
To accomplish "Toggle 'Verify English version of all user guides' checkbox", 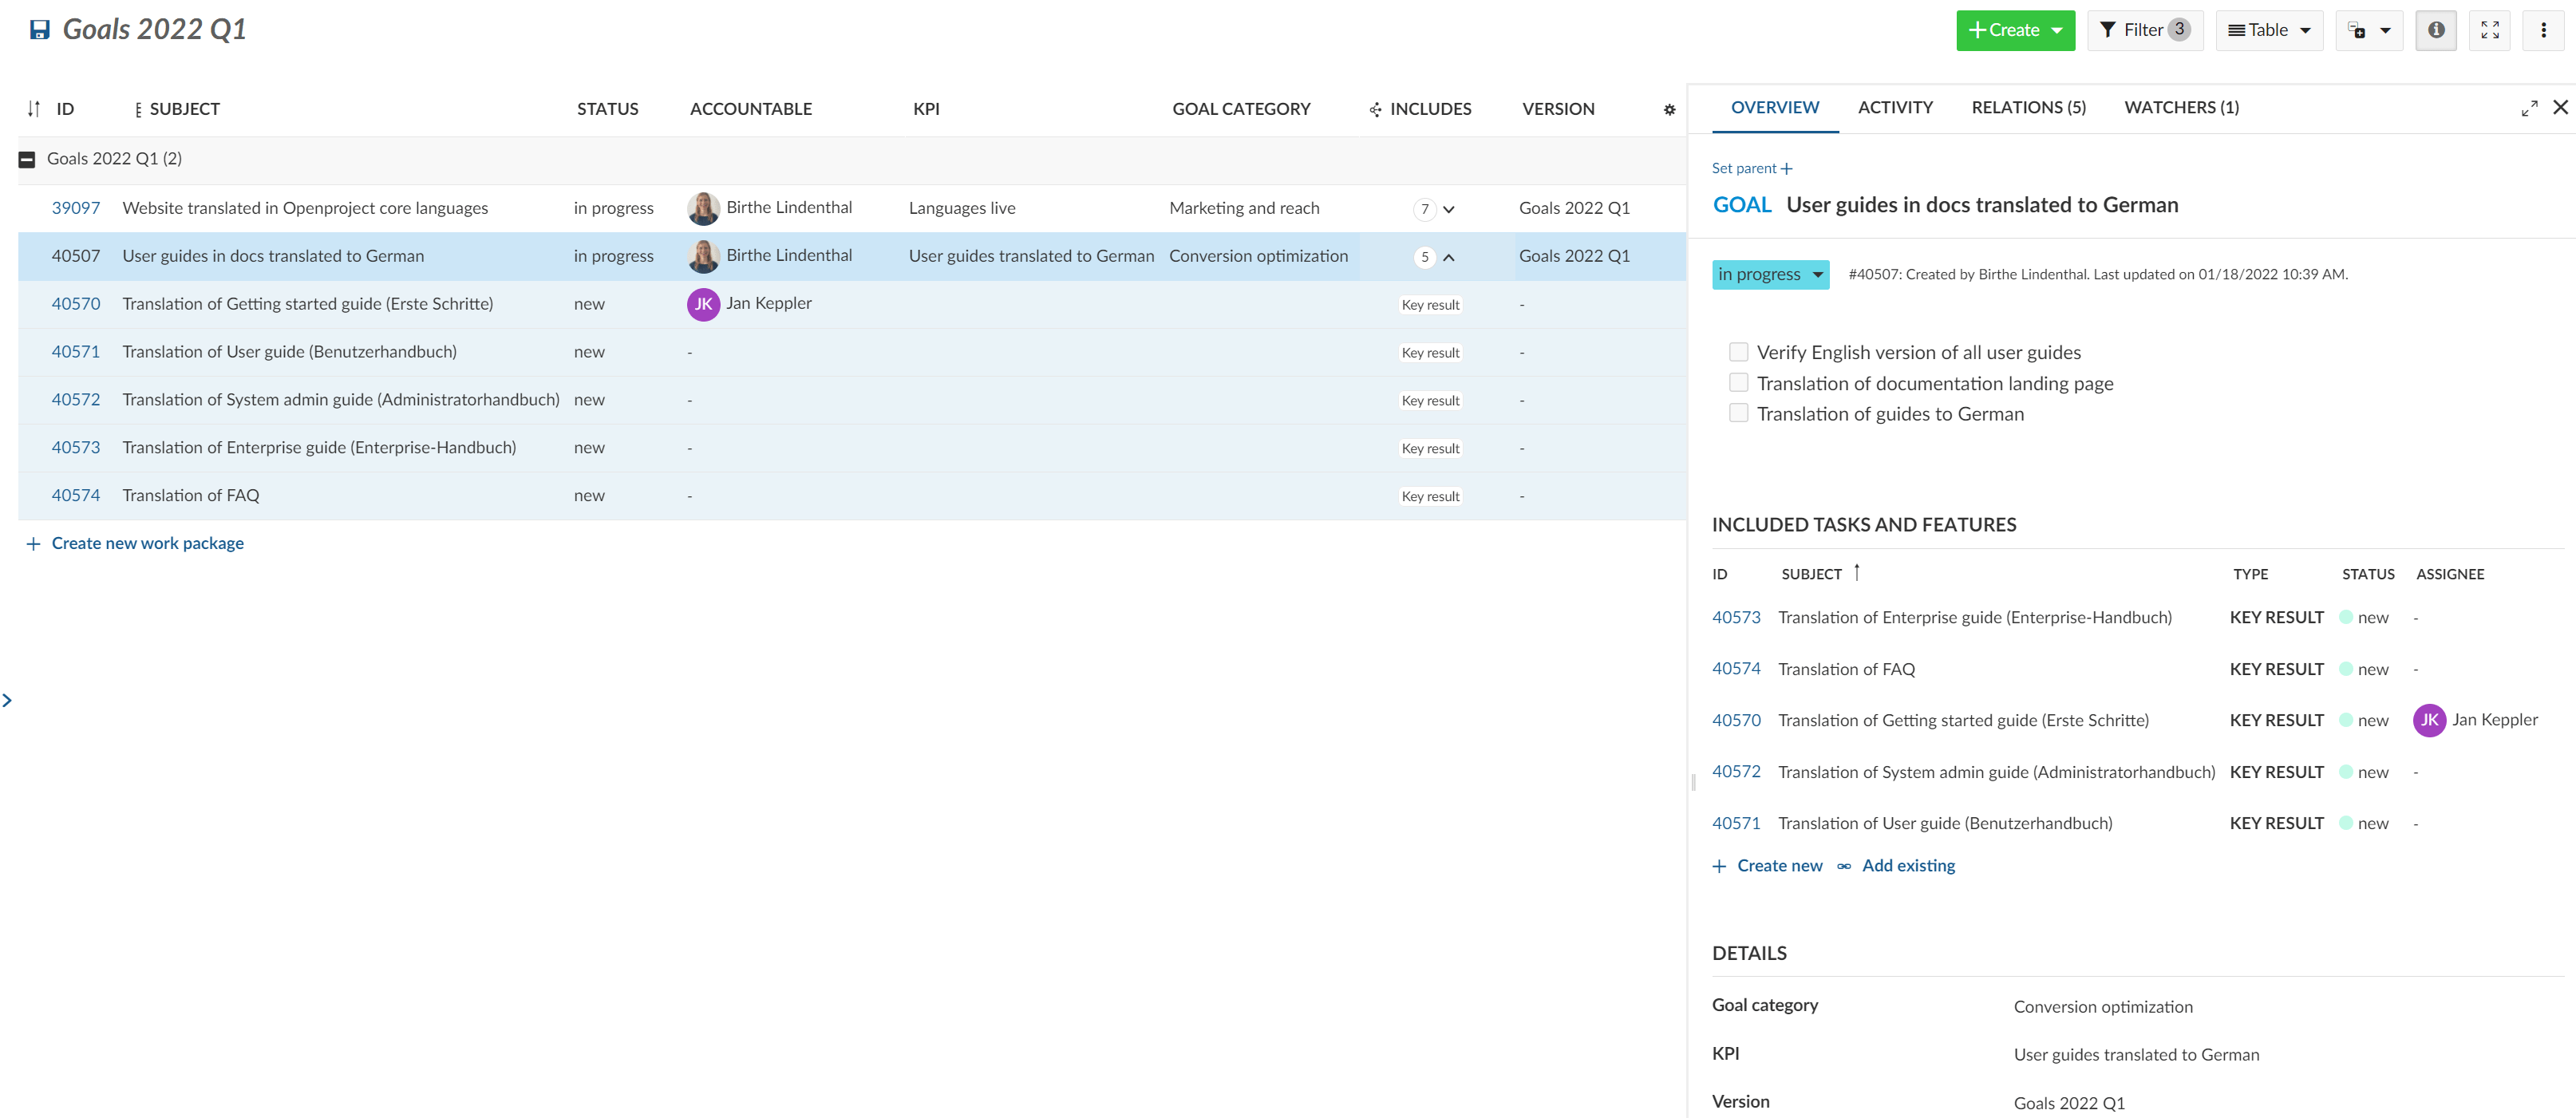I will coord(1736,351).
